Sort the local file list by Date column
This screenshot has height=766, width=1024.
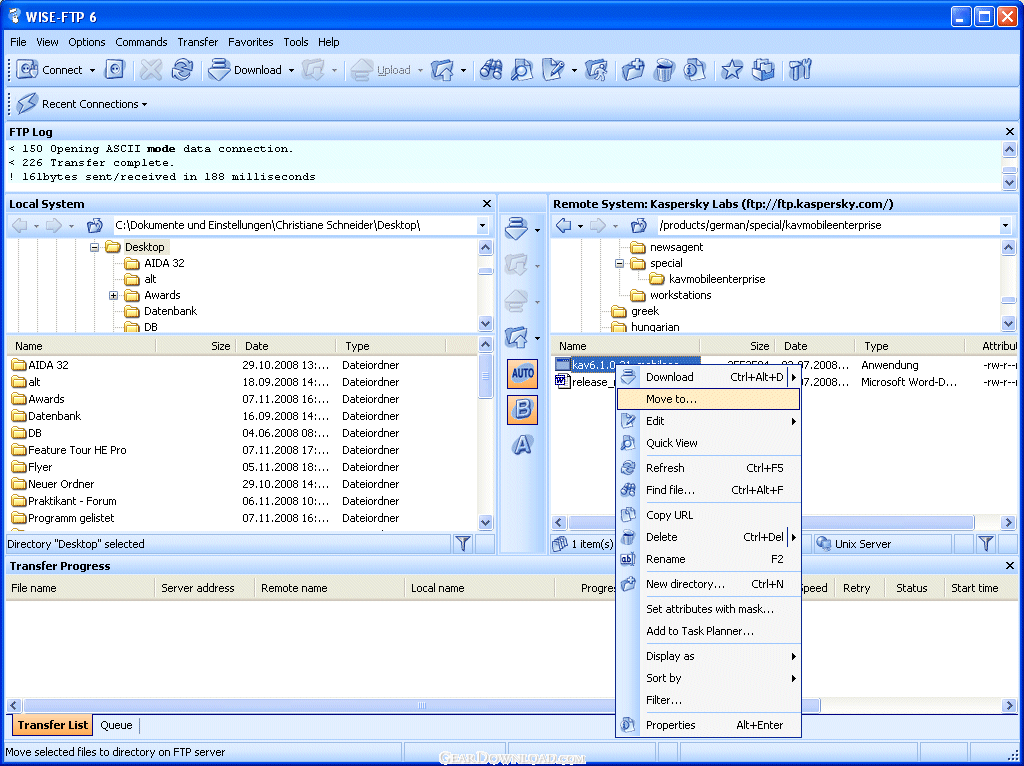pyautogui.click(x=287, y=346)
